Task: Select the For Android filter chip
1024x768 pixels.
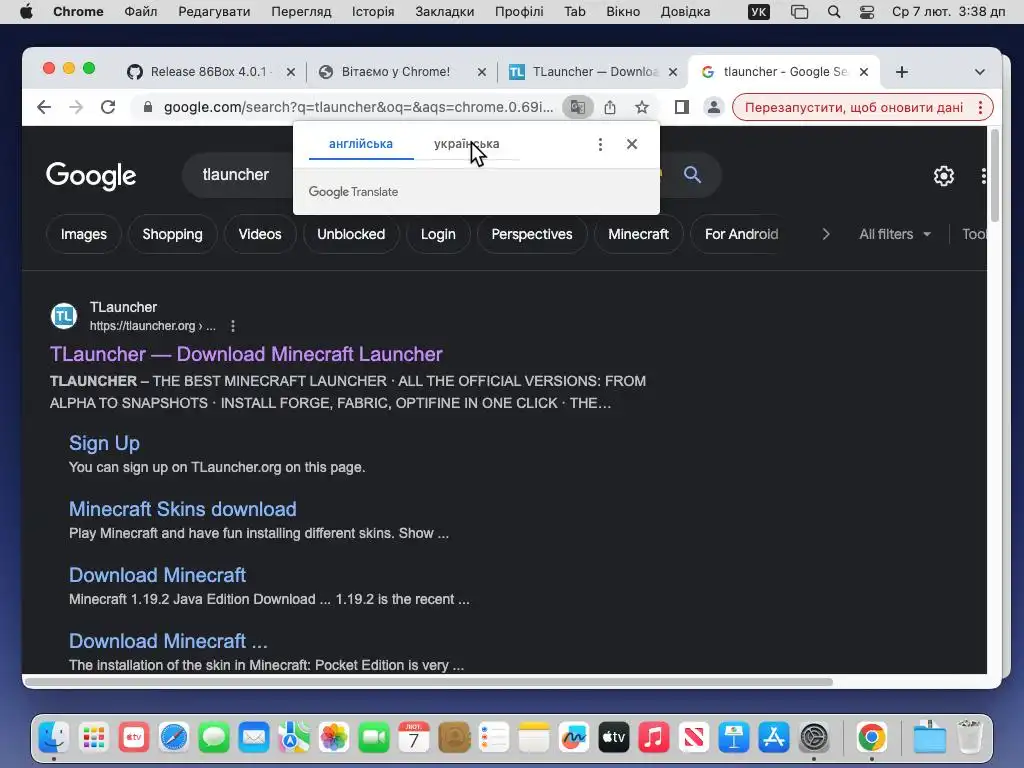Action: [741, 234]
